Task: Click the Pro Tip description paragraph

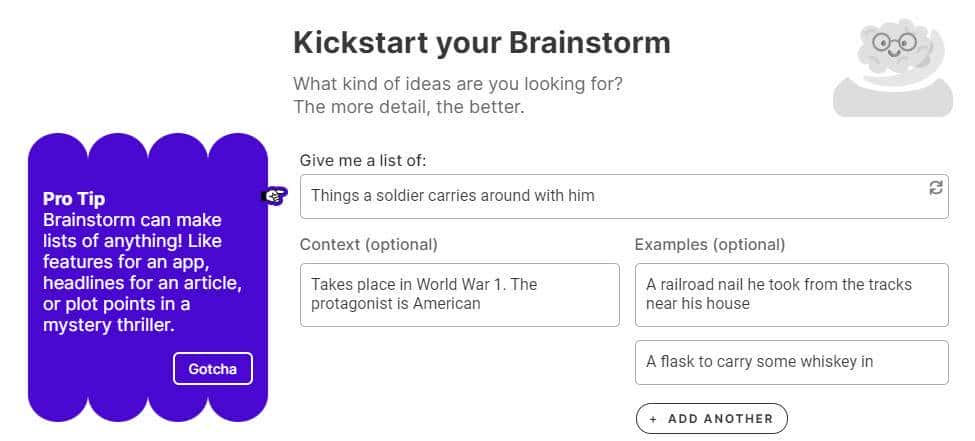Action: (x=142, y=272)
